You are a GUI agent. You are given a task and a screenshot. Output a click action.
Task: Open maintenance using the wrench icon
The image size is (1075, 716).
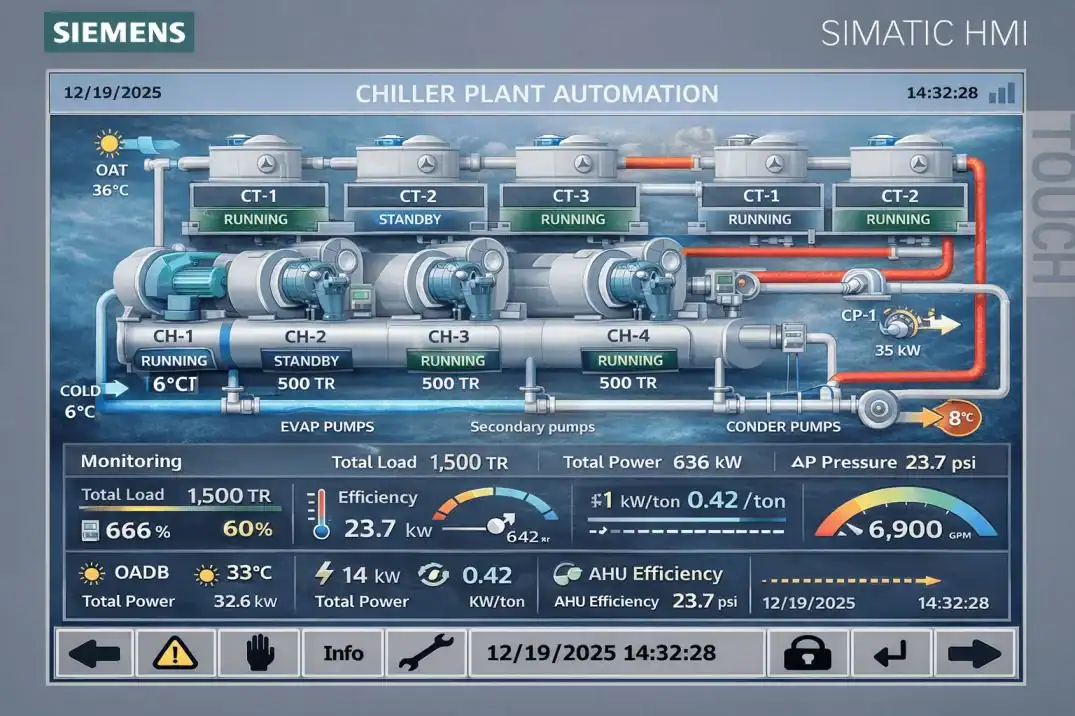point(426,652)
